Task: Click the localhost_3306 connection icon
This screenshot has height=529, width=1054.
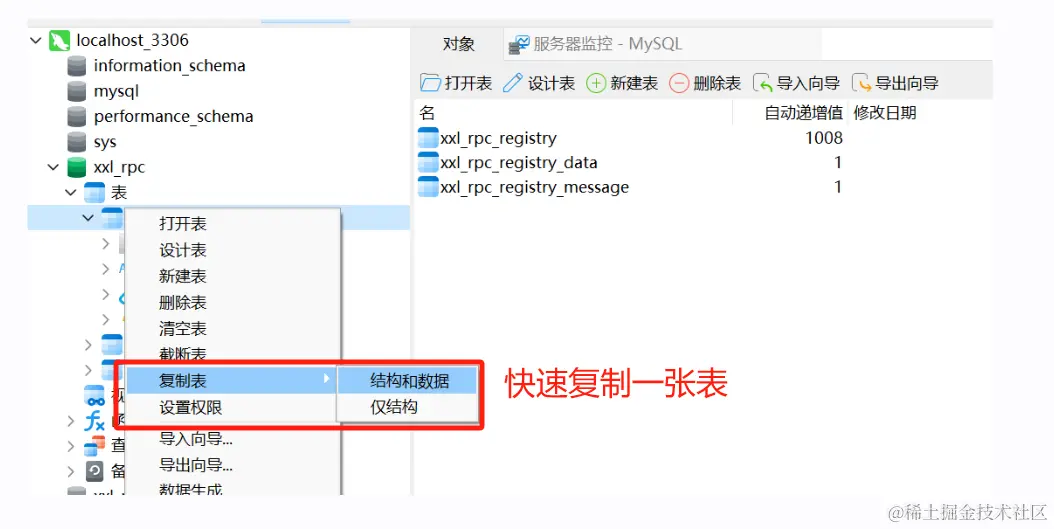Action: click(x=59, y=40)
